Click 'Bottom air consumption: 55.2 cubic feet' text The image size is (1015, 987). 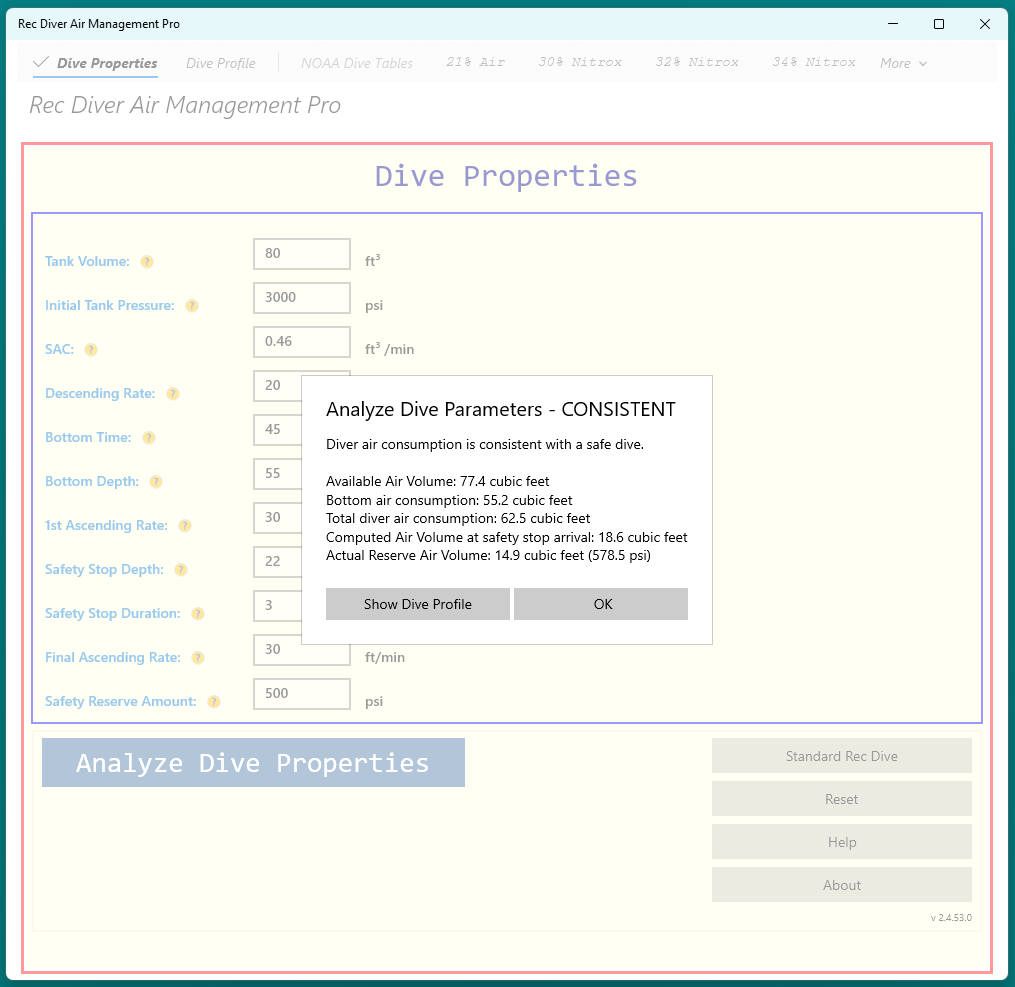pyautogui.click(x=449, y=500)
